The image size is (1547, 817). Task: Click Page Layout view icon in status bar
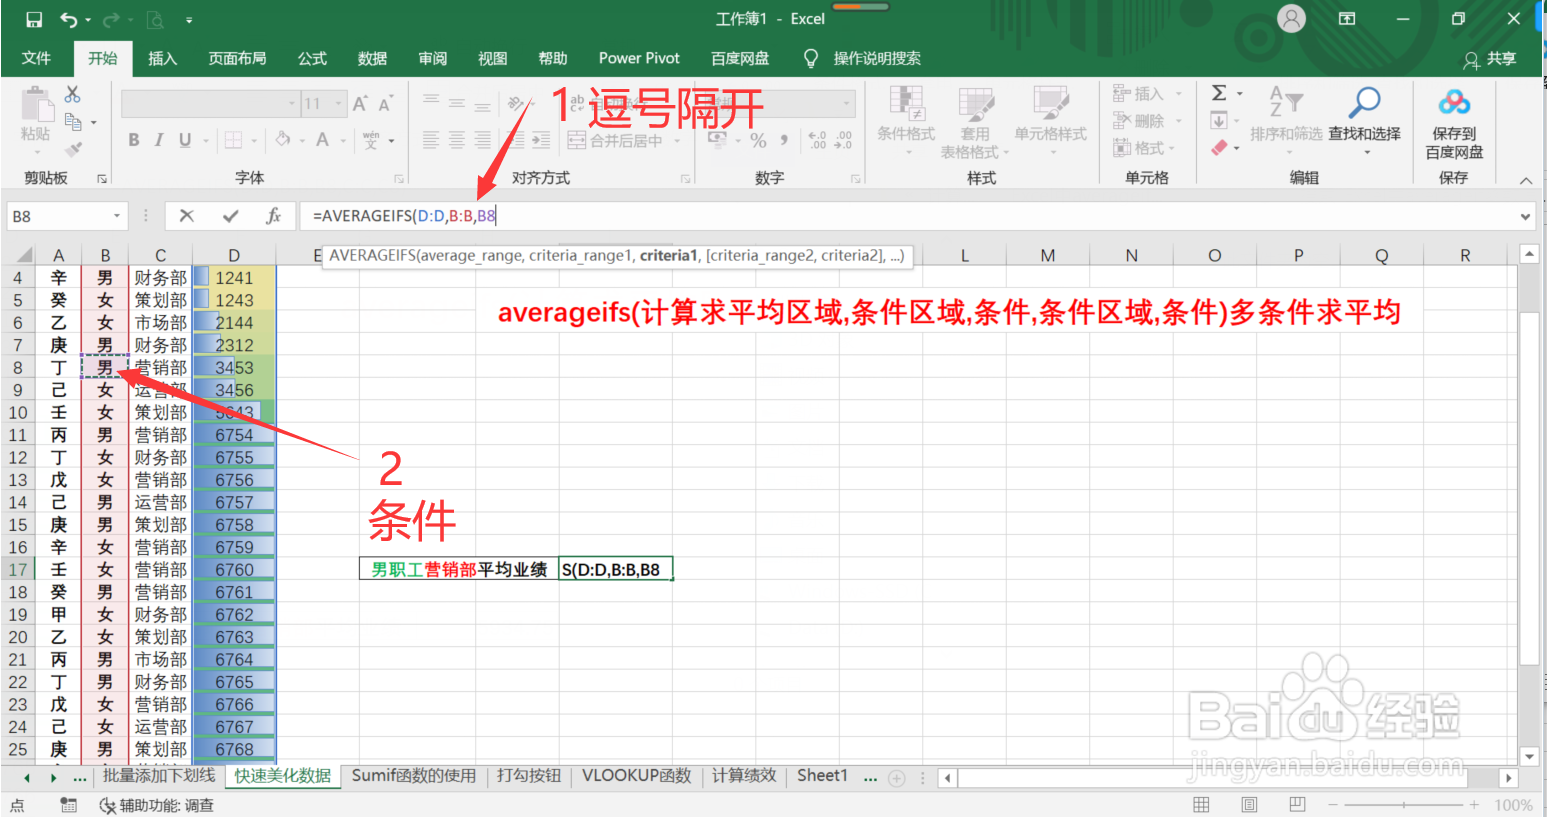(1250, 804)
